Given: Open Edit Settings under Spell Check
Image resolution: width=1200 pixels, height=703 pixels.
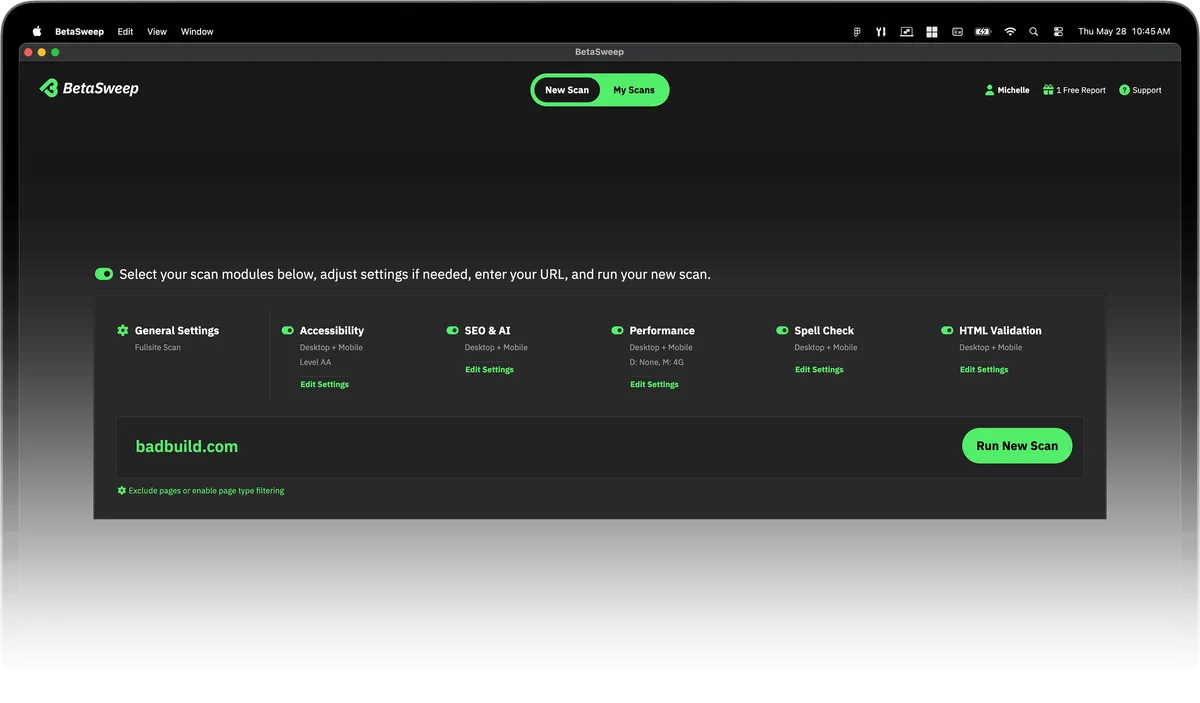Looking at the screenshot, I should [820, 370].
